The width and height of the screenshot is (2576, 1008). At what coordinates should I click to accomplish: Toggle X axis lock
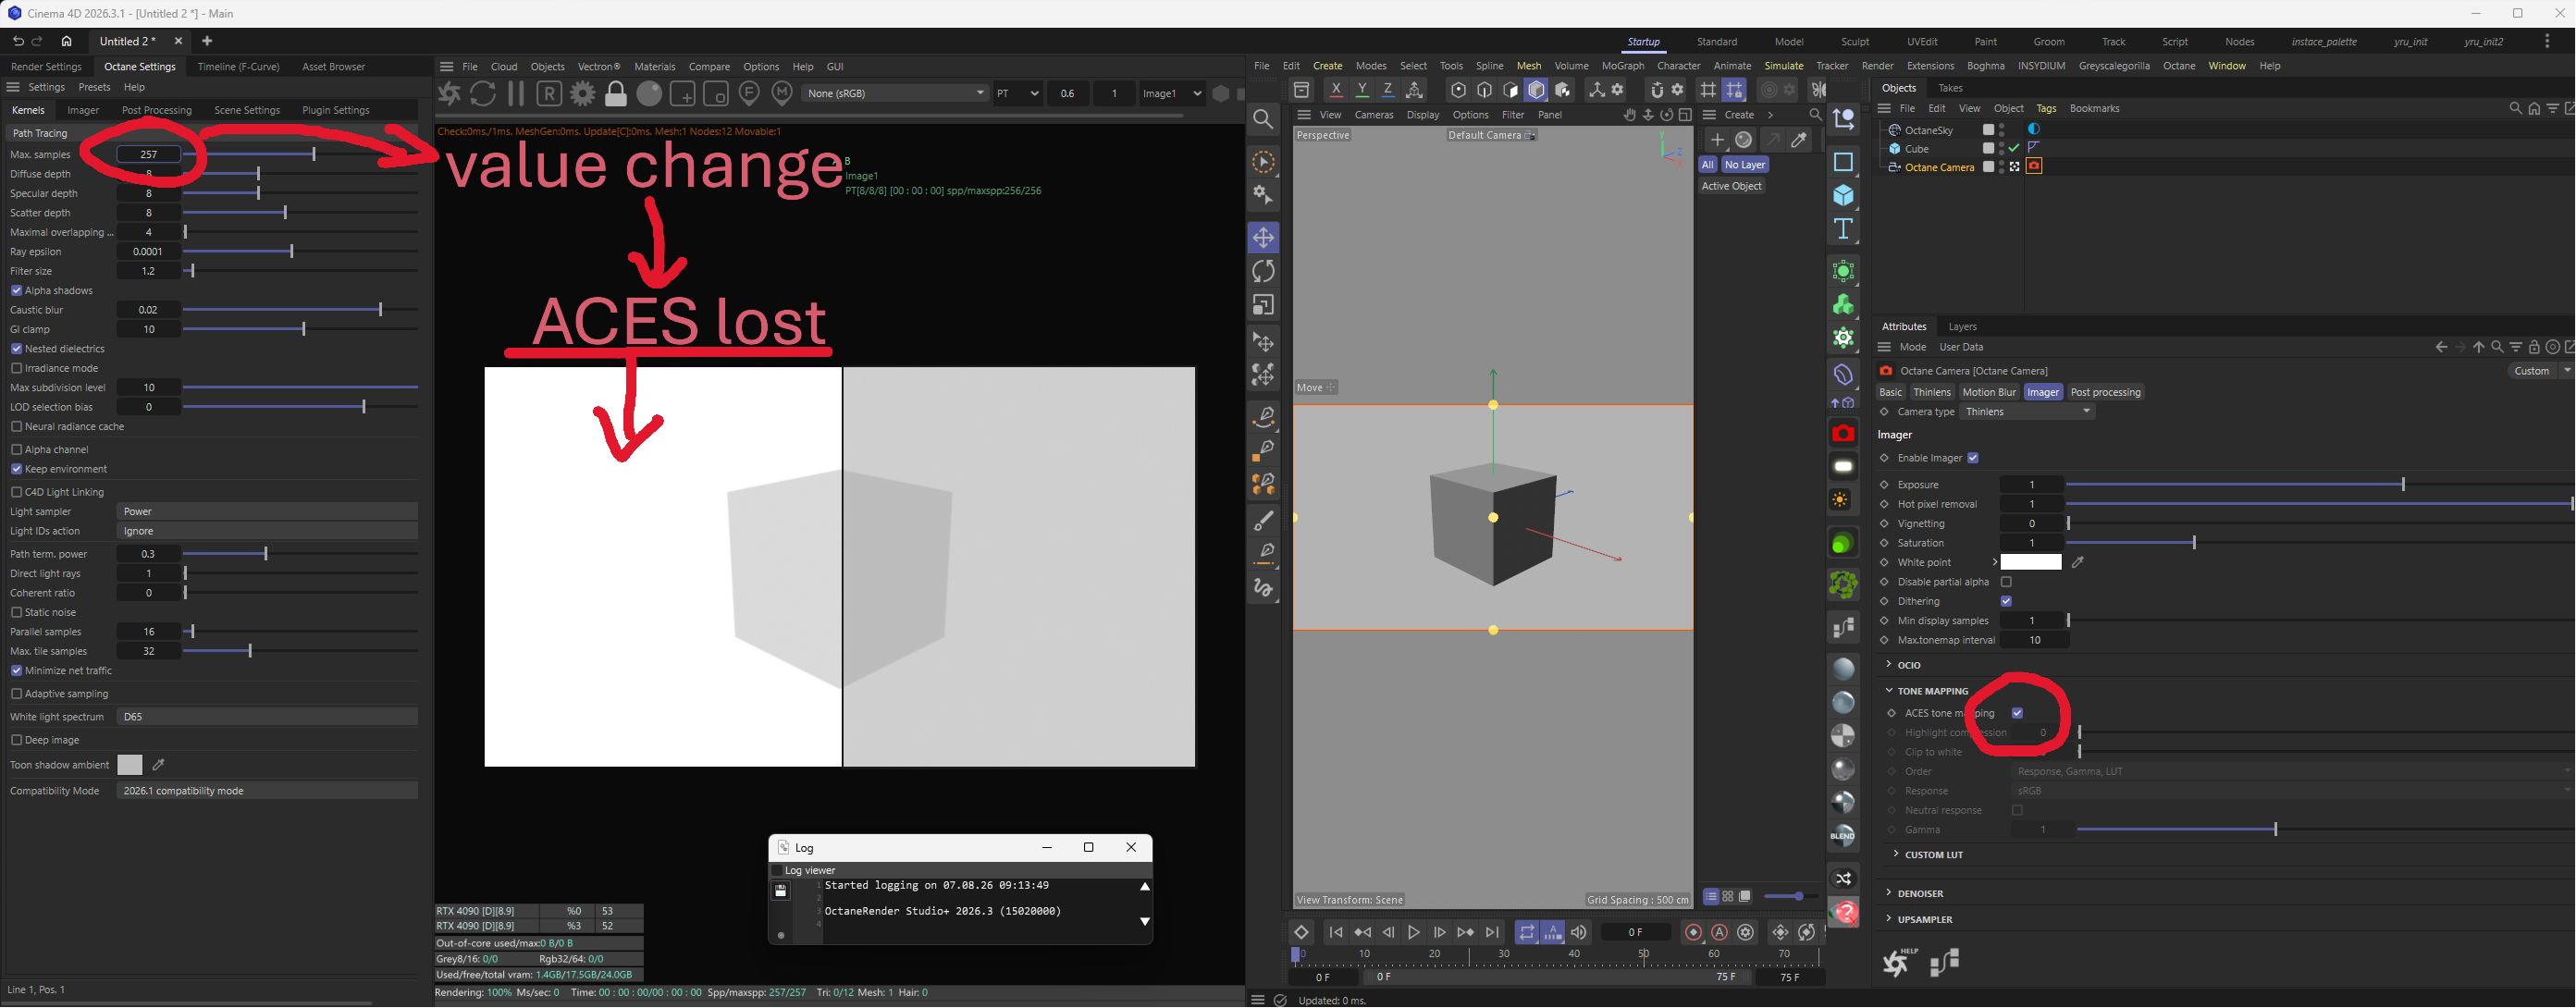[x=1336, y=90]
